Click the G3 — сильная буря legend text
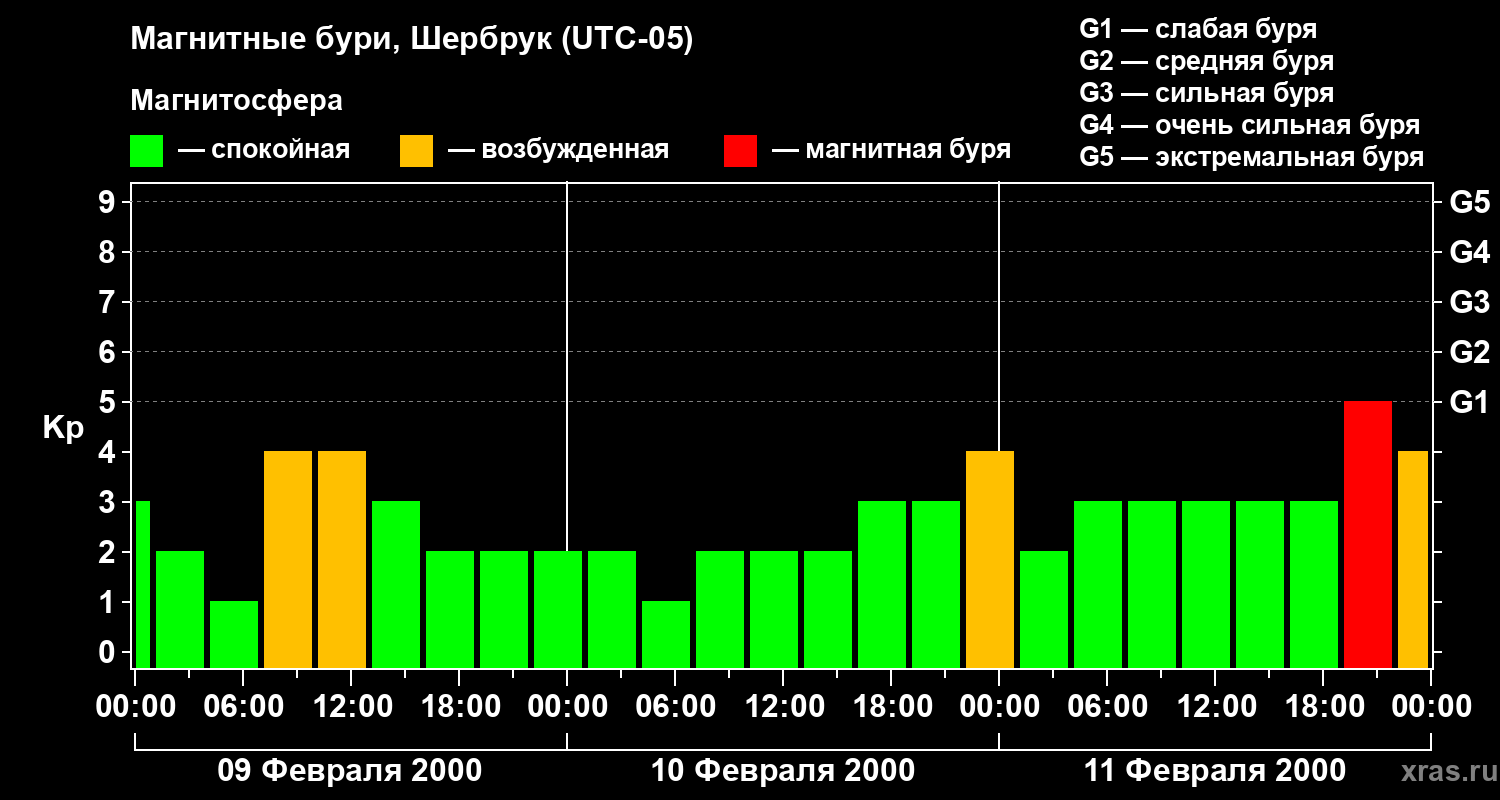This screenshot has width=1500, height=800. click(1207, 93)
